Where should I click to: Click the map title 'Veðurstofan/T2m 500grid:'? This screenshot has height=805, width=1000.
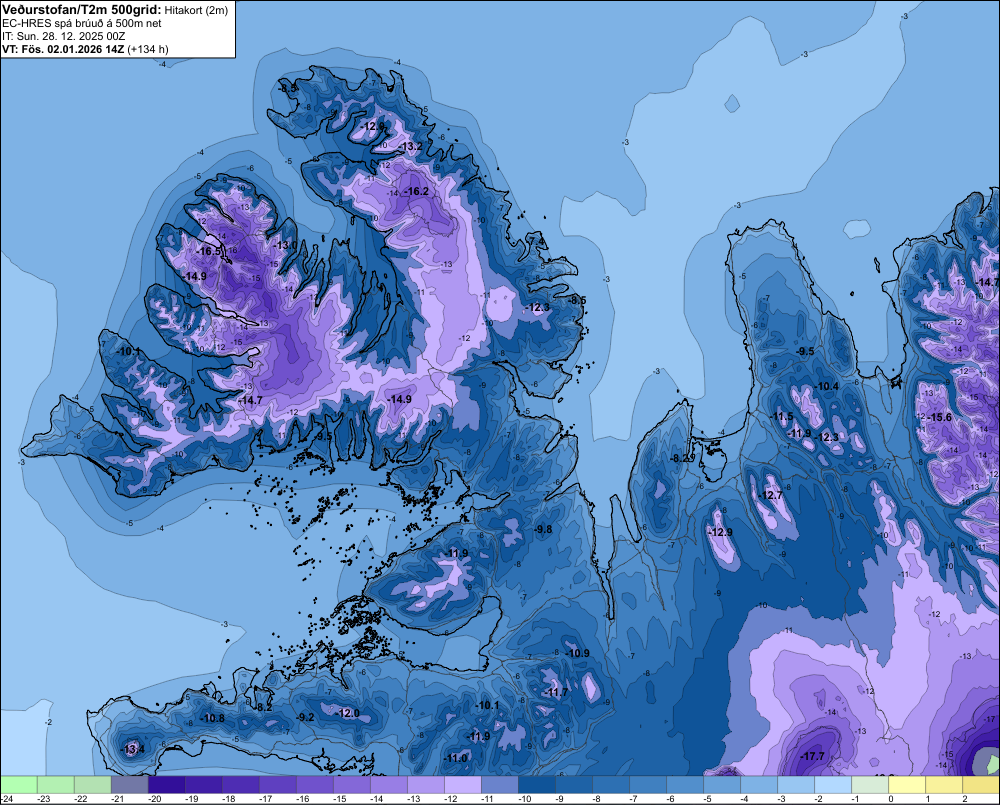pos(82,10)
